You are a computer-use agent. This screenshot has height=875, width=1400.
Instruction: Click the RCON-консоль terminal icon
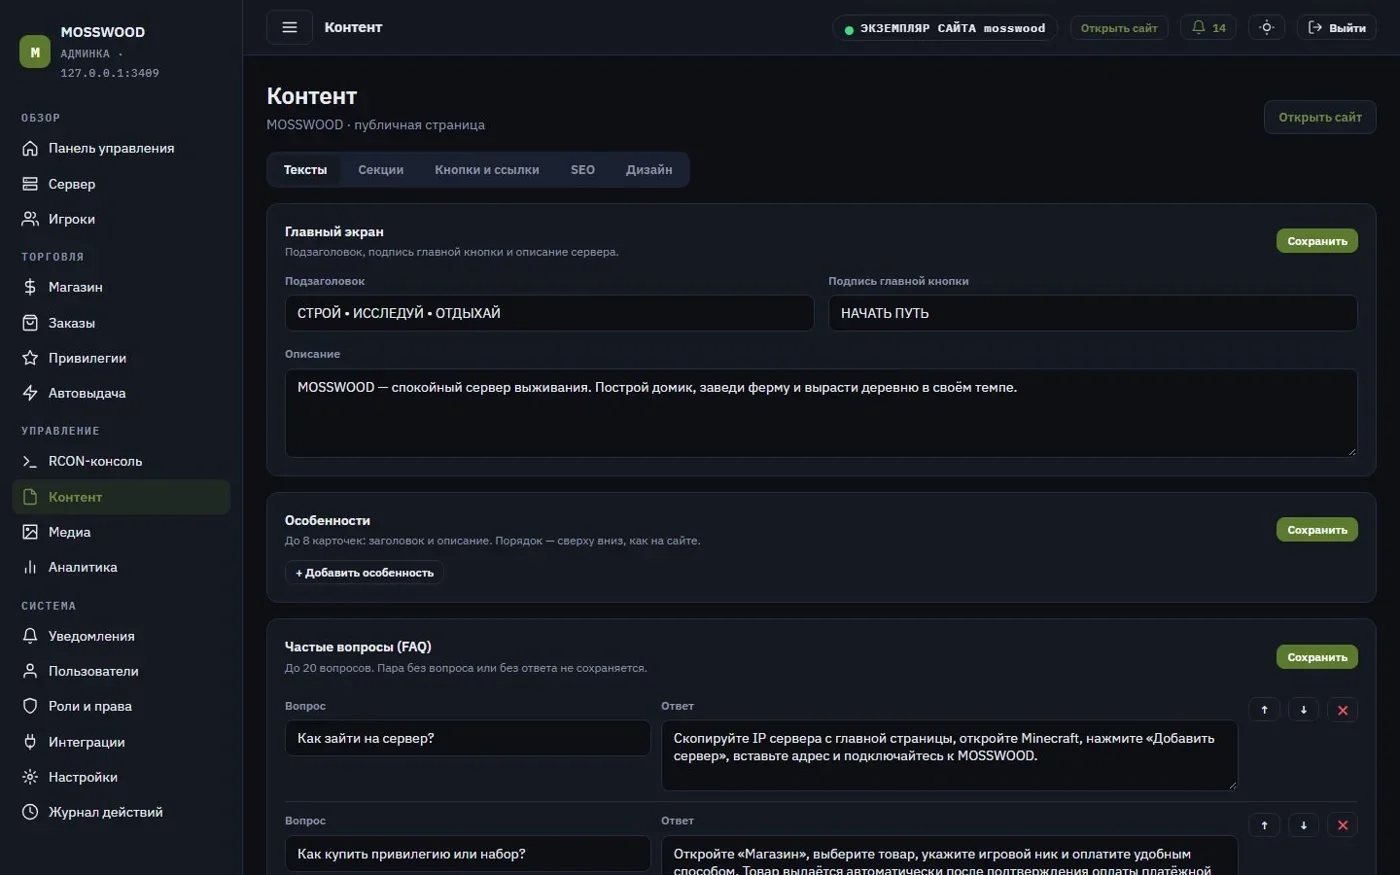30,461
